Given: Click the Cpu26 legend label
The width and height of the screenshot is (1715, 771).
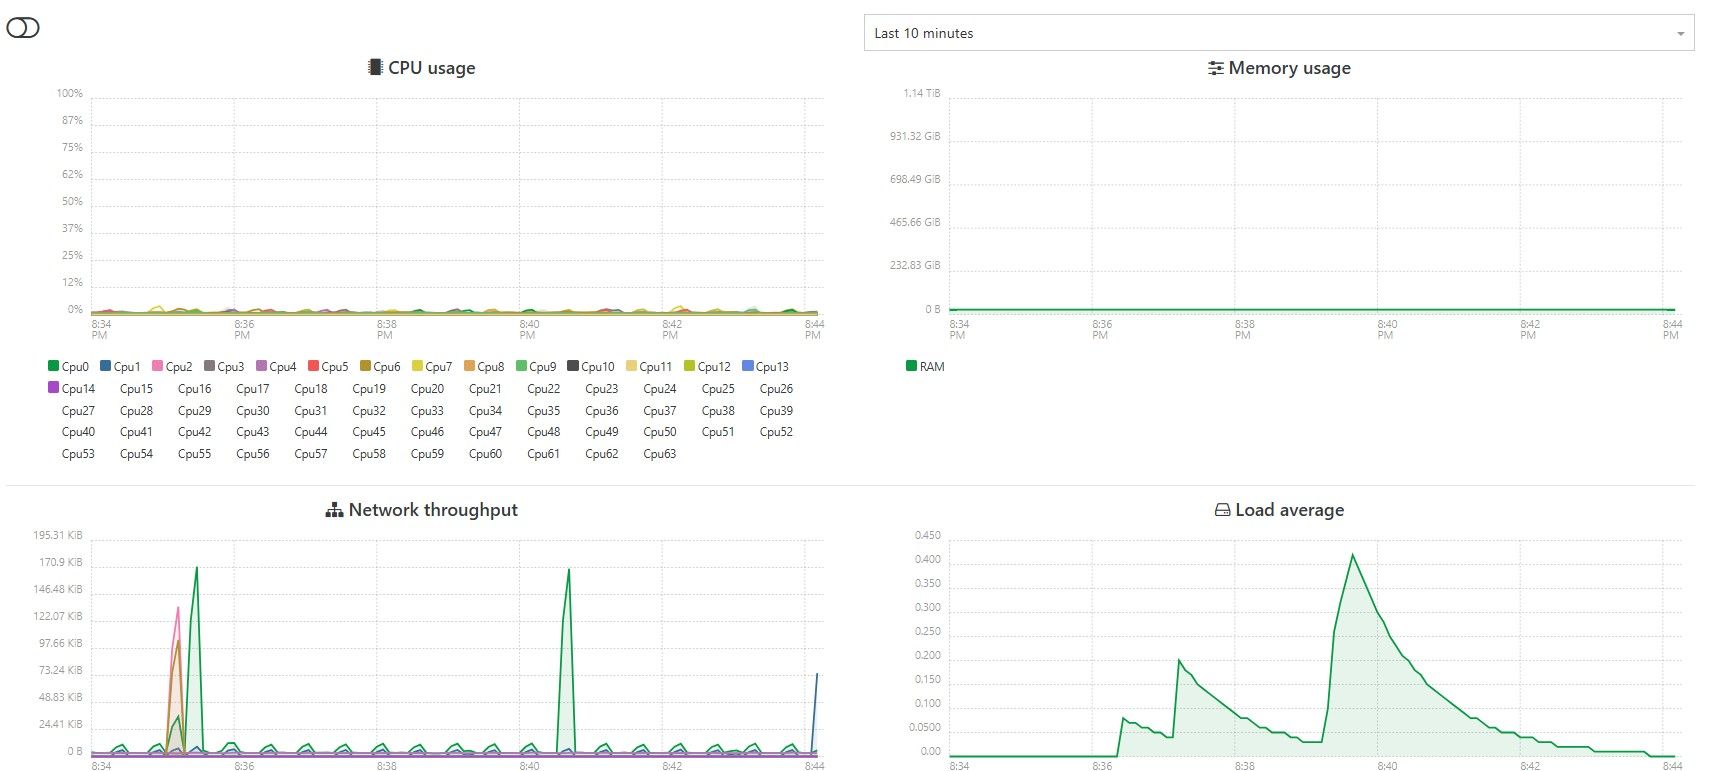Looking at the screenshot, I should click(776, 389).
